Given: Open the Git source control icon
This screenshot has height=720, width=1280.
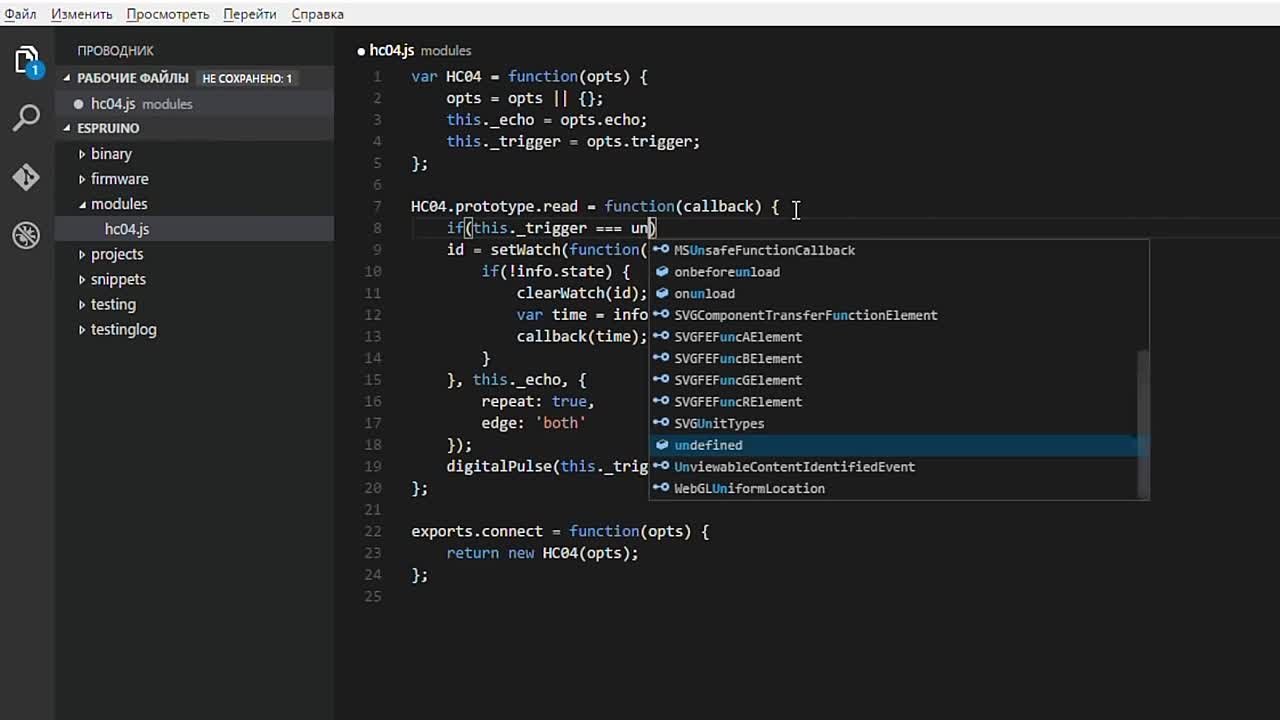Looking at the screenshot, I should coord(27,177).
